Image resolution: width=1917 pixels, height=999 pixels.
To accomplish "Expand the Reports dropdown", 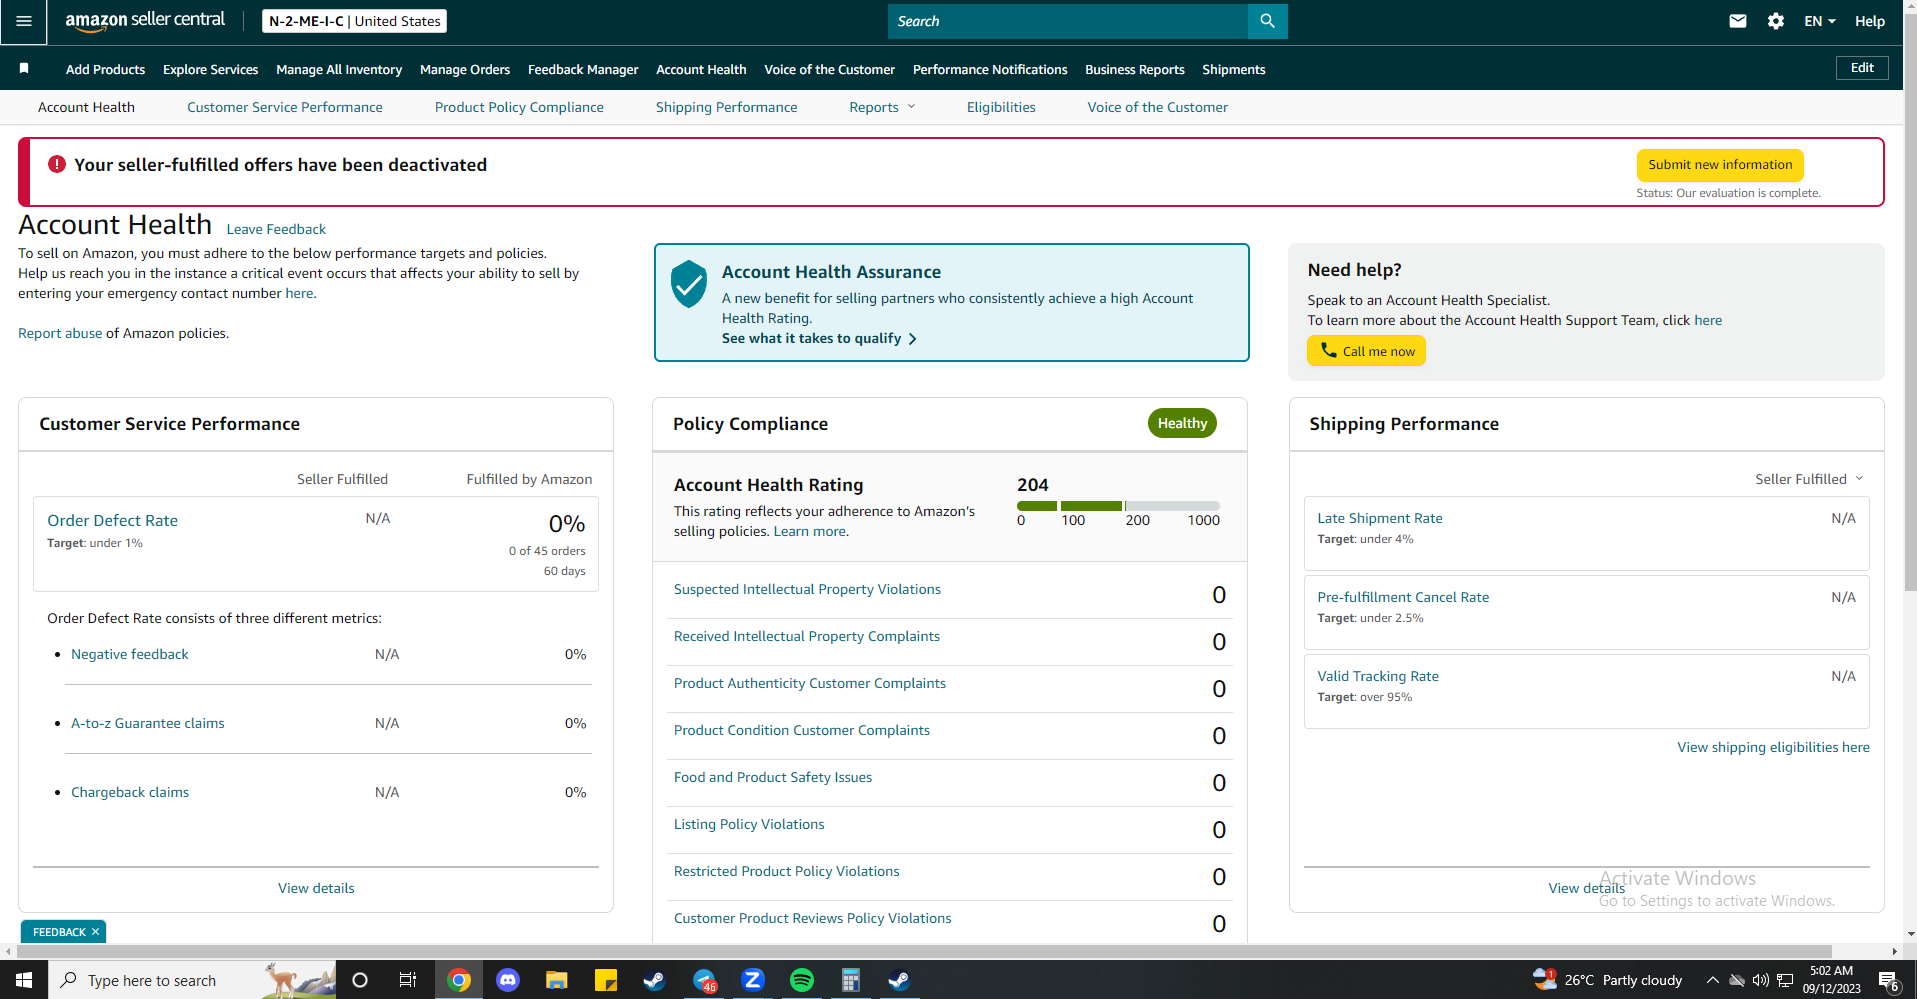I will [882, 107].
